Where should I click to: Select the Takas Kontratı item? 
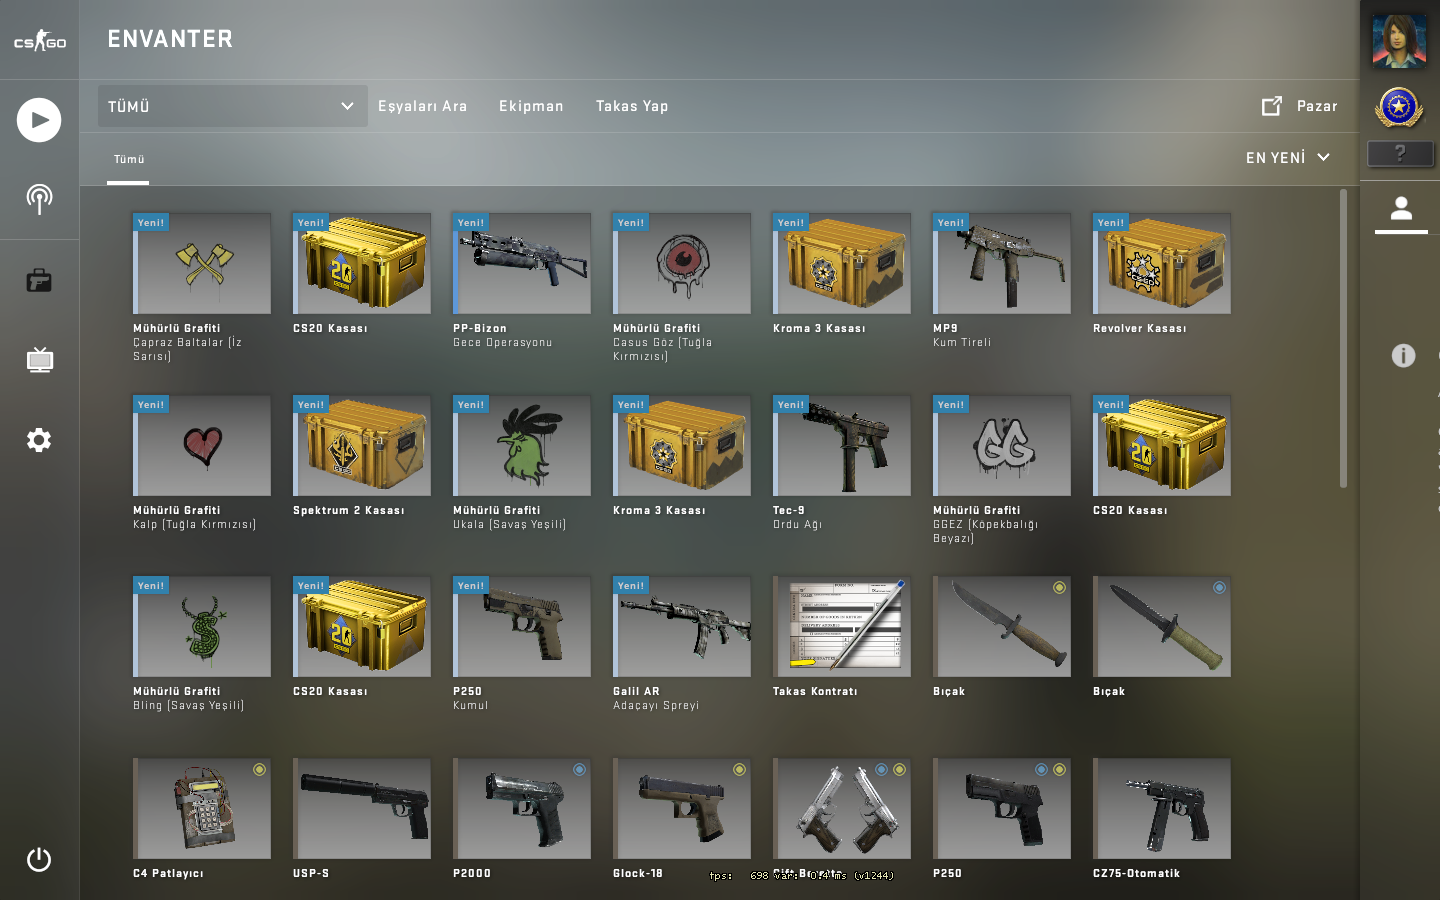842,626
